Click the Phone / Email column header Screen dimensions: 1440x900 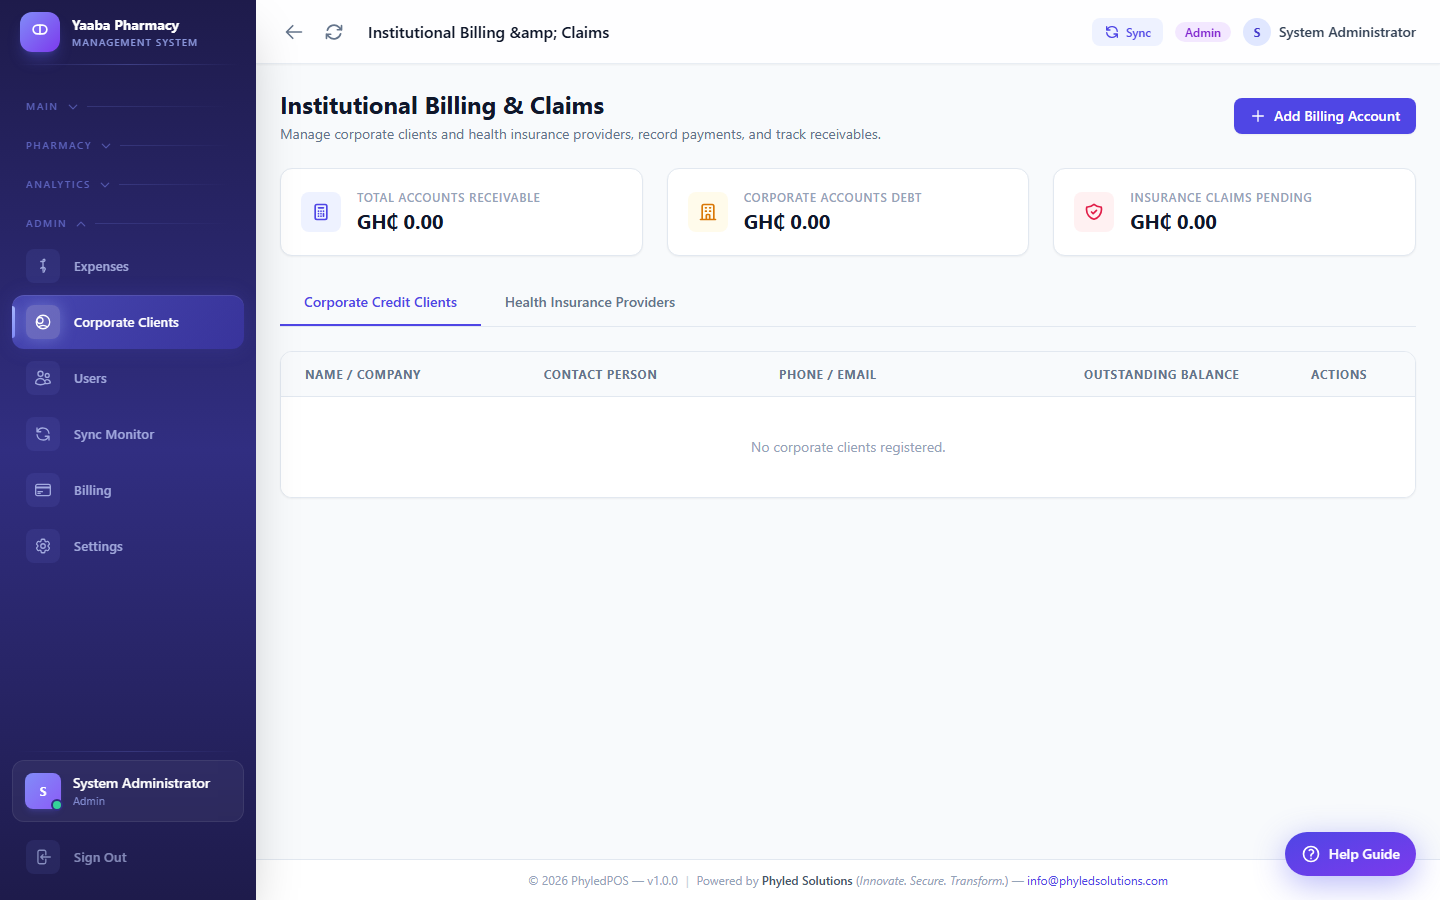827,375
